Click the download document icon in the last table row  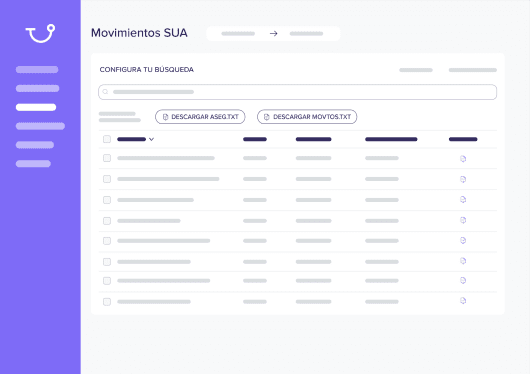tap(463, 301)
